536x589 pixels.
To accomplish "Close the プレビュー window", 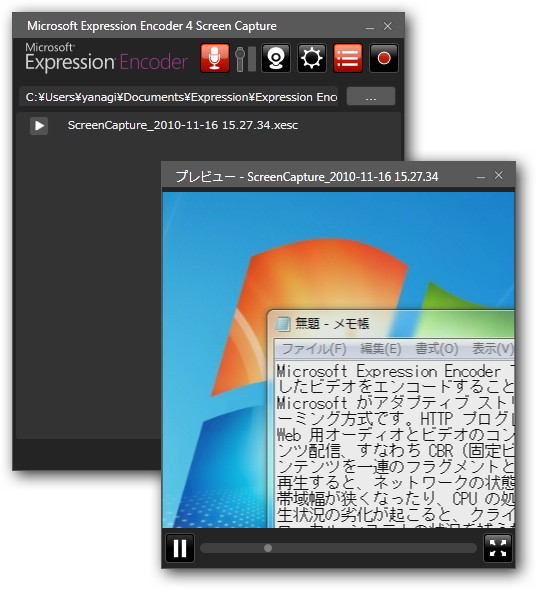I will (x=498, y=175).
